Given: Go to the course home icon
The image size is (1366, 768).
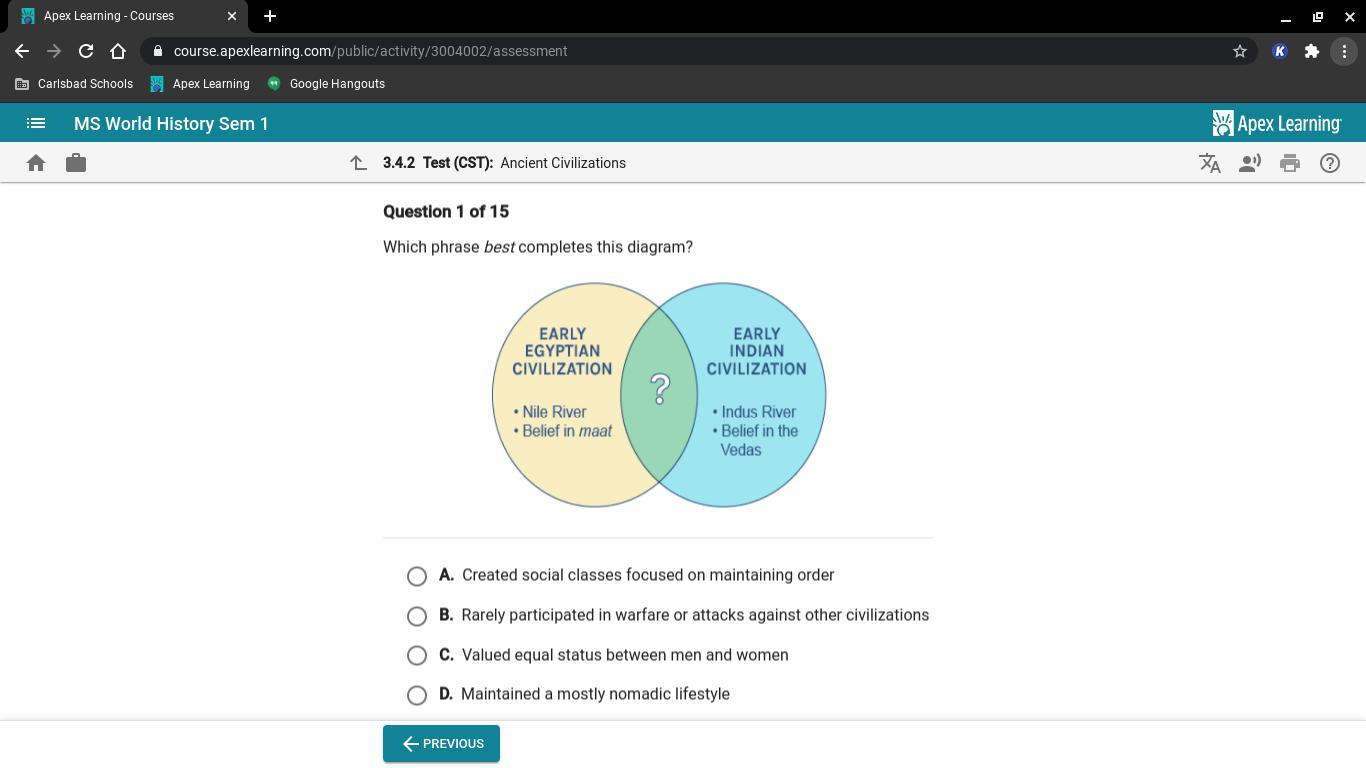Looking at the screenshot, I should tap(36, 163).
